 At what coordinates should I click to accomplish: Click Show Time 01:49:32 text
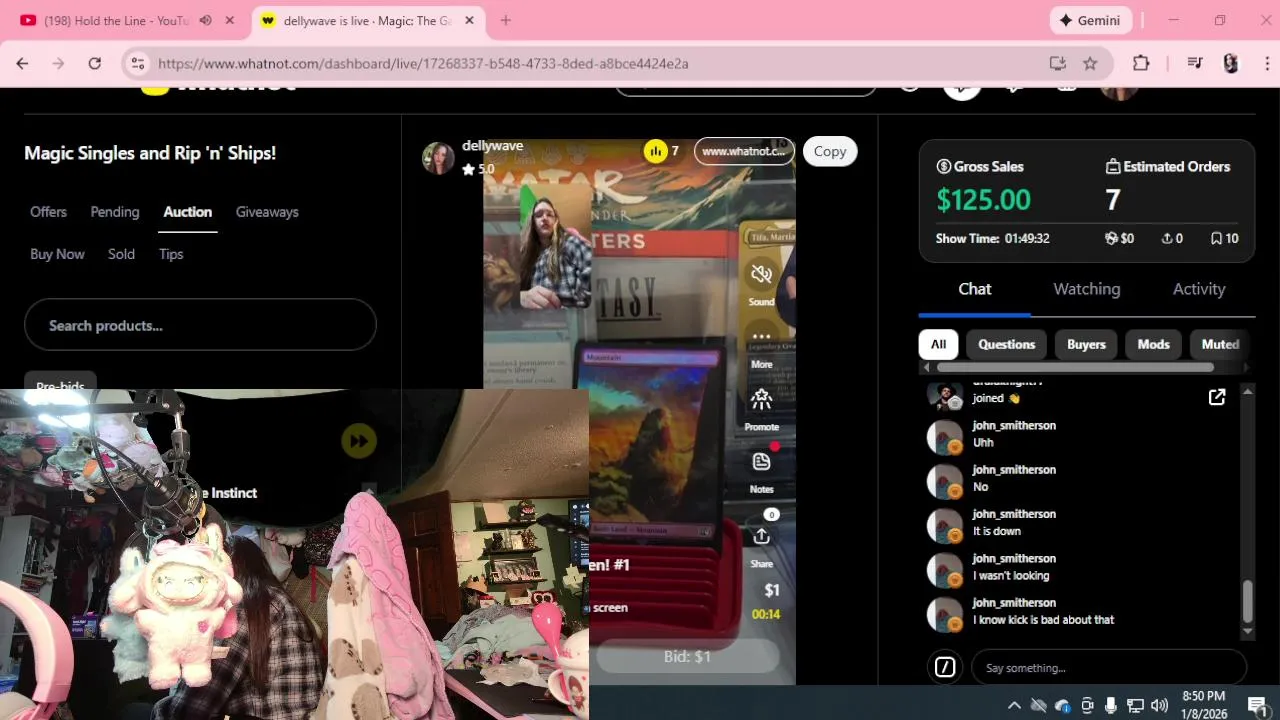click(x=992, y=238)
